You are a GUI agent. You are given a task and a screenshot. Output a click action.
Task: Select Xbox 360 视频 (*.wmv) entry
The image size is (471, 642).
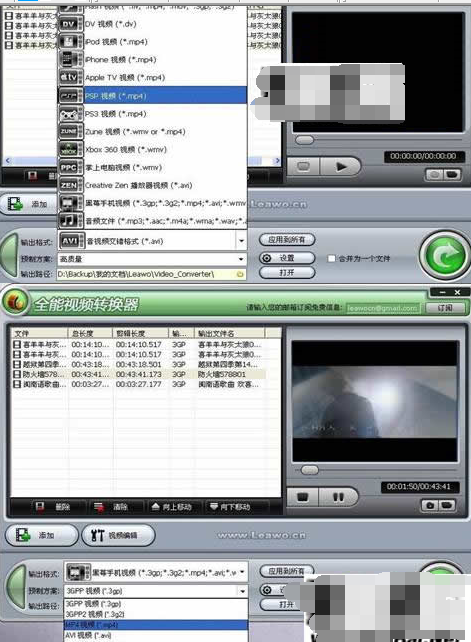(x=165, y=150)
